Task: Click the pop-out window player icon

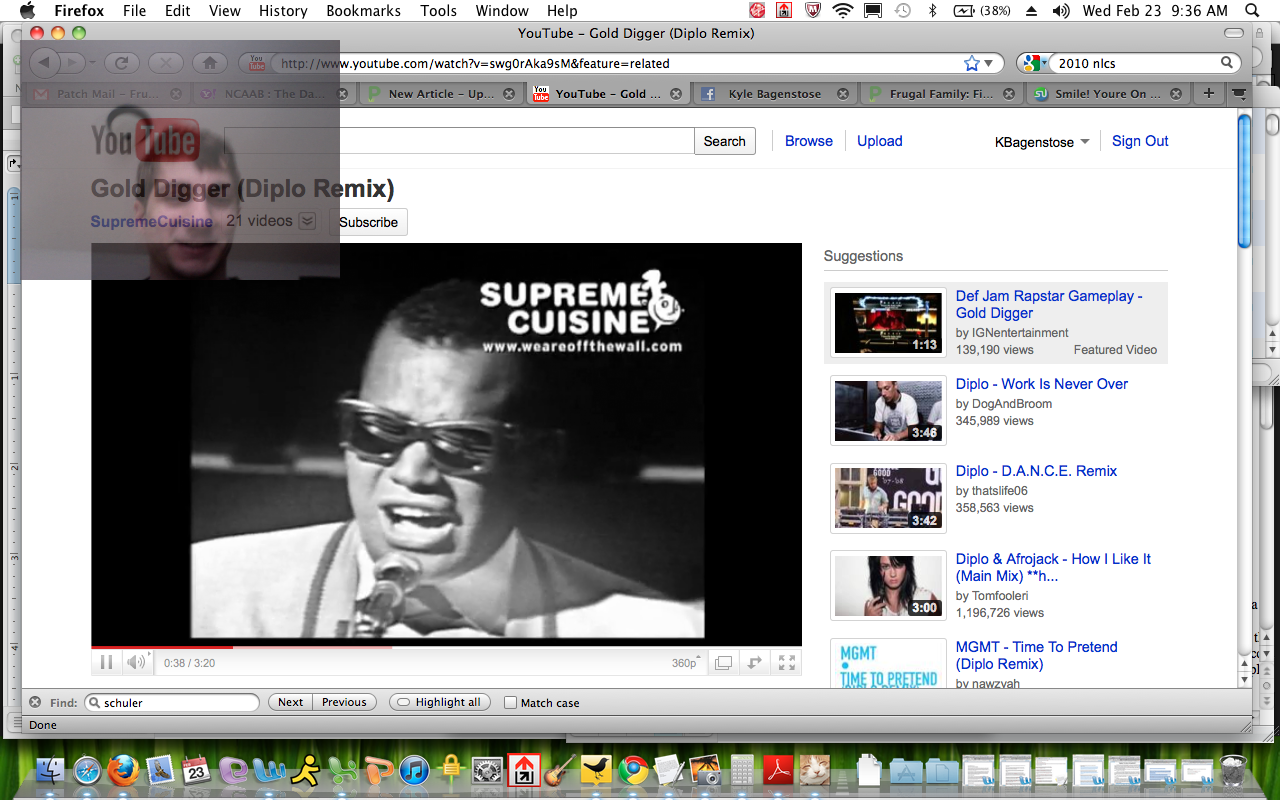Action: point(723,662)
